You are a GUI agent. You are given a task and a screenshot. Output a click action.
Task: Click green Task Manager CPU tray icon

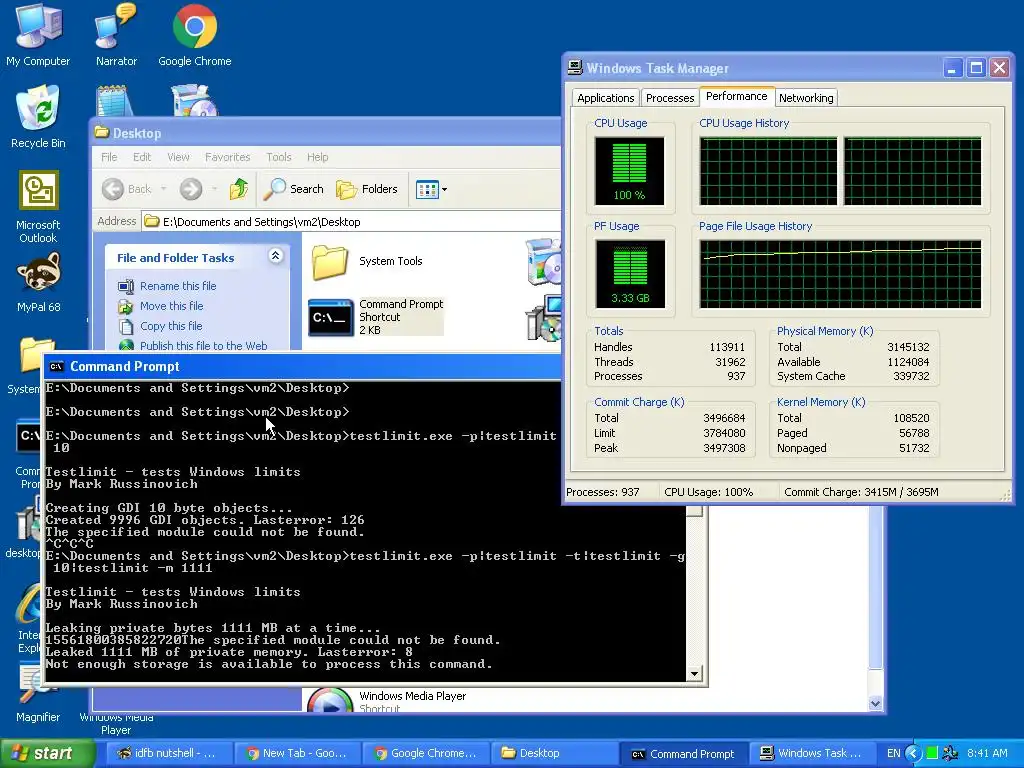tap(932, 753)
